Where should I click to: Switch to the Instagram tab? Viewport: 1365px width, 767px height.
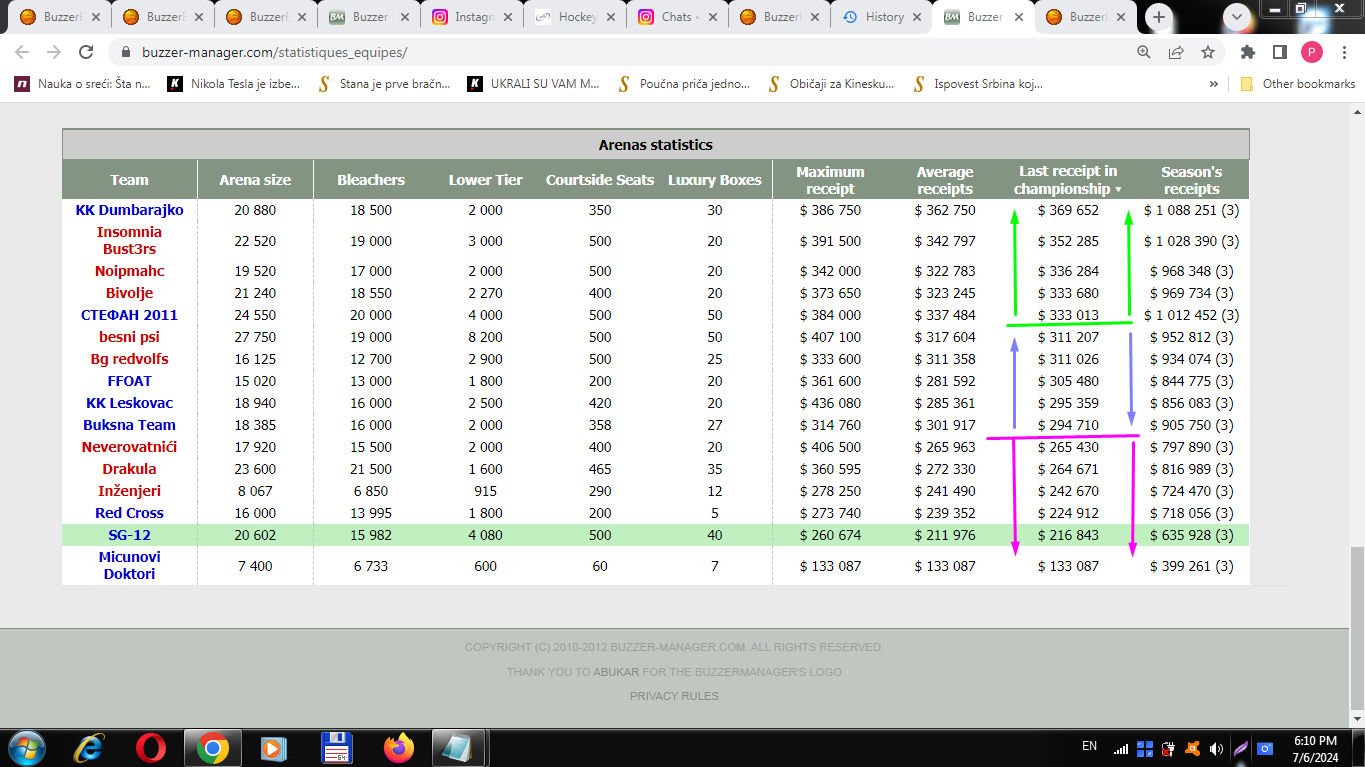click(x=474, y=17)
